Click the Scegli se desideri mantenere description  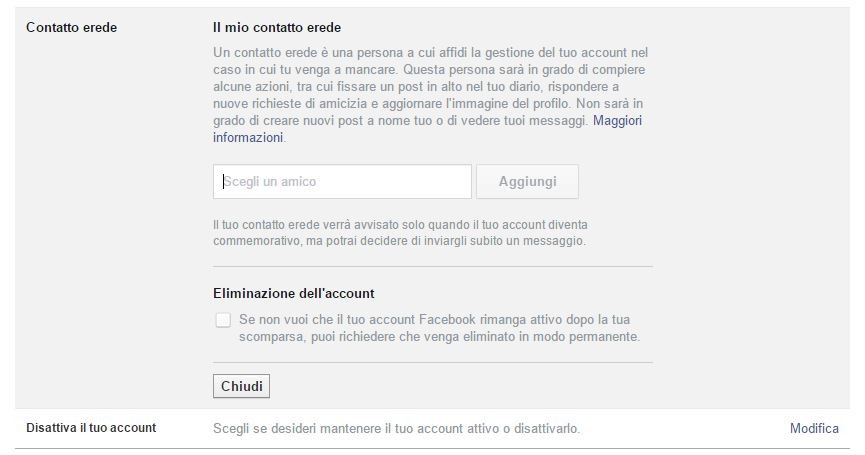[396, 429]
